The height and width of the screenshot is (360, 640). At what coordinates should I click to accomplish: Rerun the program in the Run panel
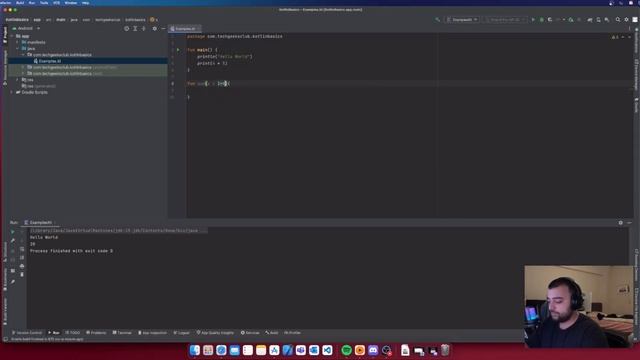(13, 232)
